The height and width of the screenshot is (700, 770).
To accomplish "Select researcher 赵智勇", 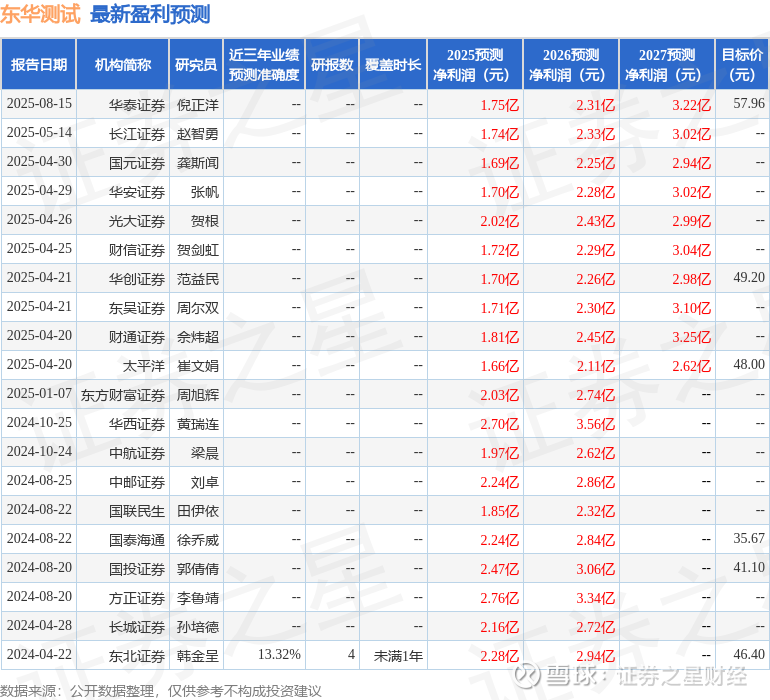I will 198,134.
